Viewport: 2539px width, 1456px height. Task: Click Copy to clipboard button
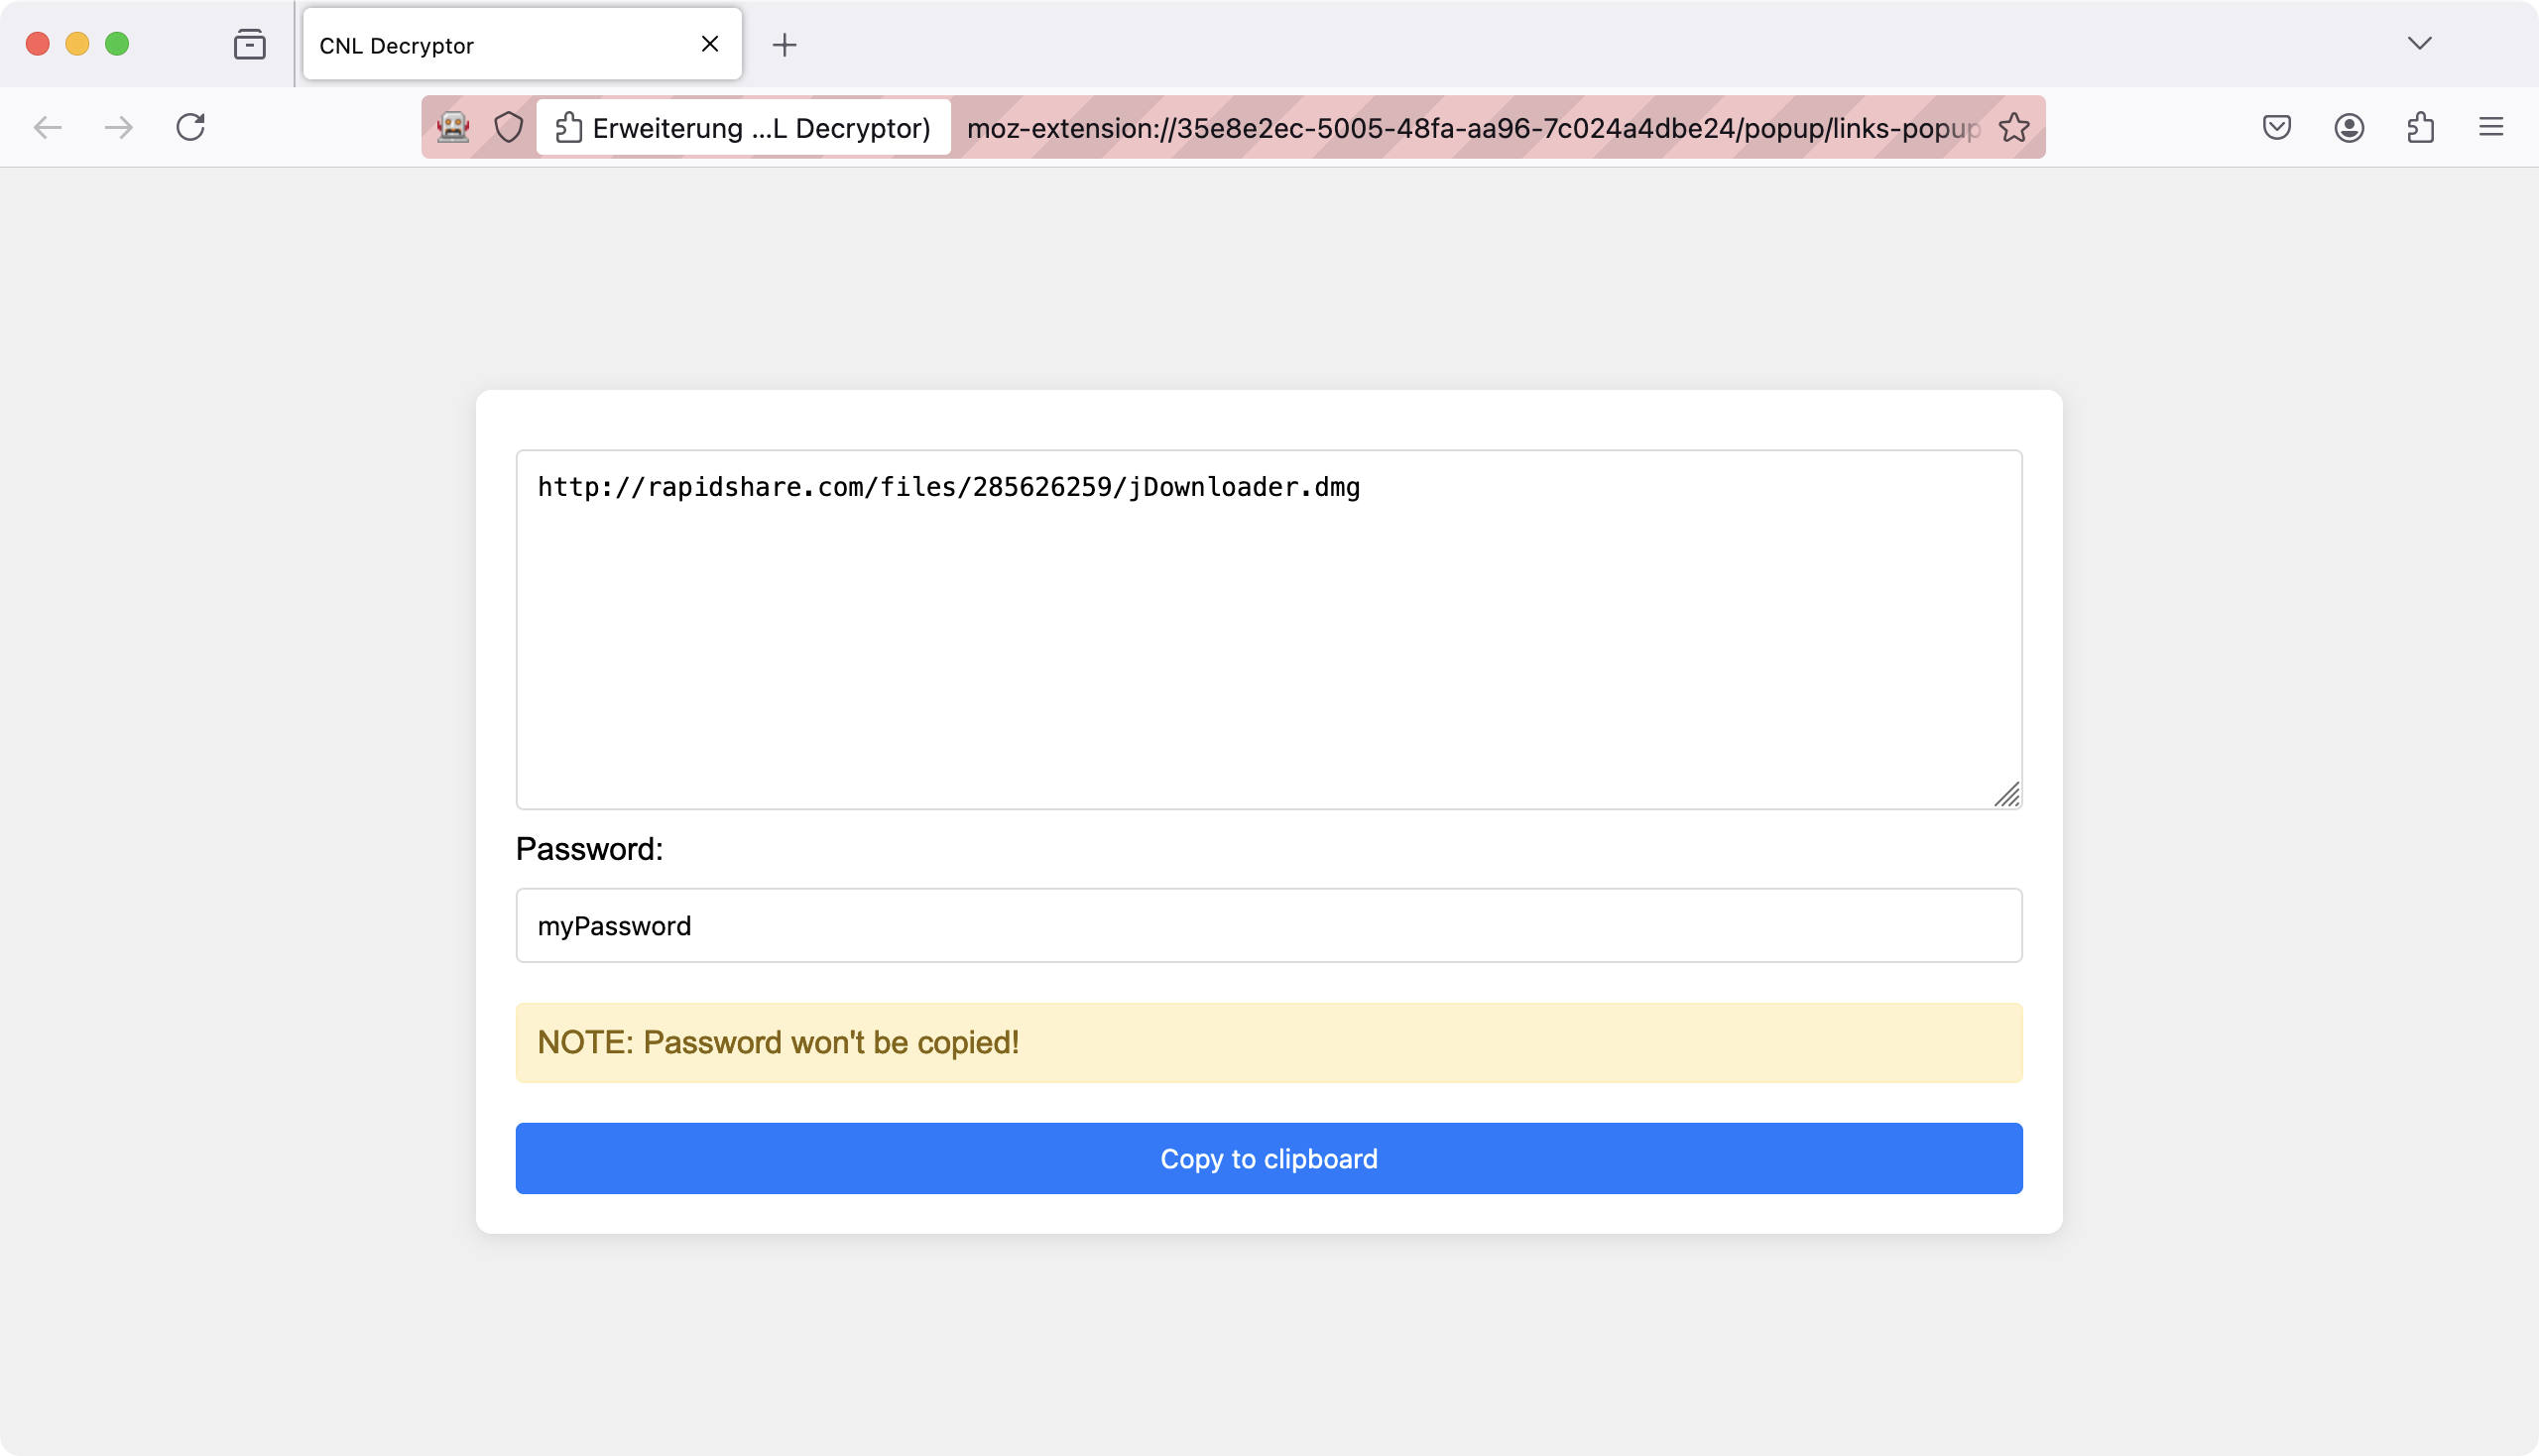[x=1268, y=1158]
